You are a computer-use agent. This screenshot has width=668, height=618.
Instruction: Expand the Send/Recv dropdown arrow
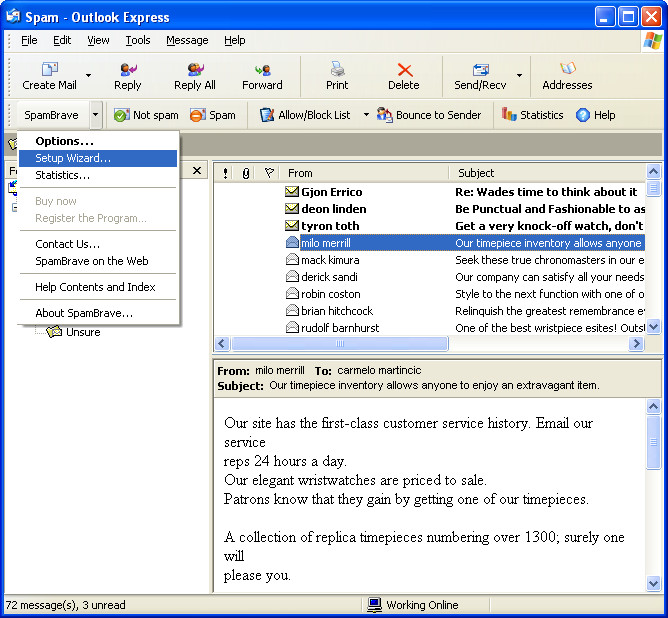tap(519, 75)
